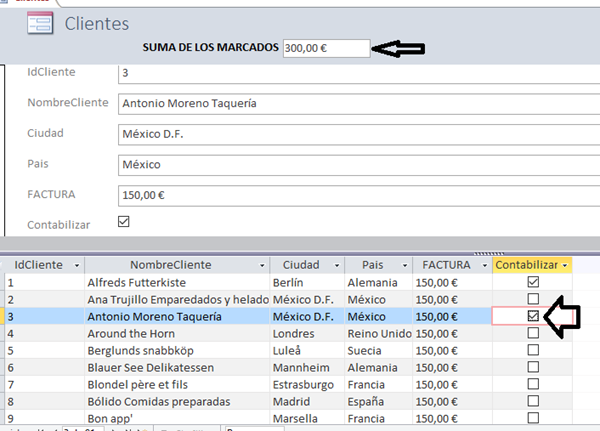Open the Contabilizar column header dropdown
Image resolution: width=600 pixels, height=431 pixels.
tap(565, 265)
